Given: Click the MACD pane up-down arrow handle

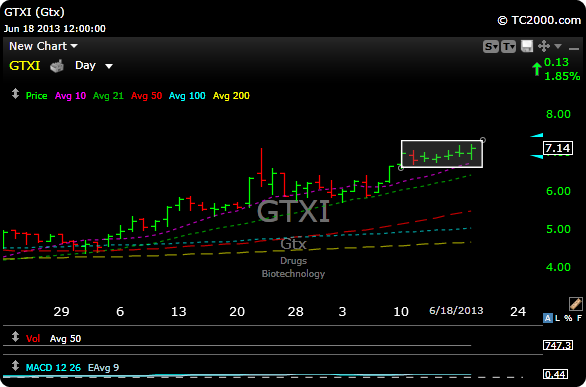Looking at the screenshot, I should 15,365.
